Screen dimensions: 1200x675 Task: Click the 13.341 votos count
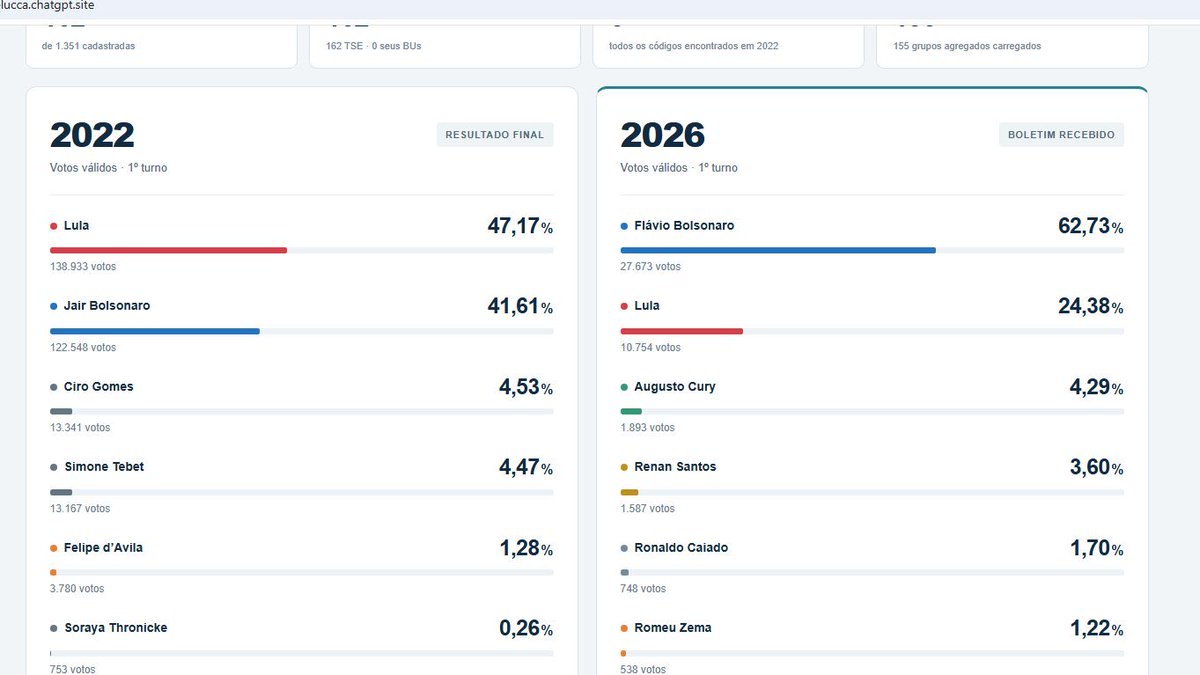[80, 428]
